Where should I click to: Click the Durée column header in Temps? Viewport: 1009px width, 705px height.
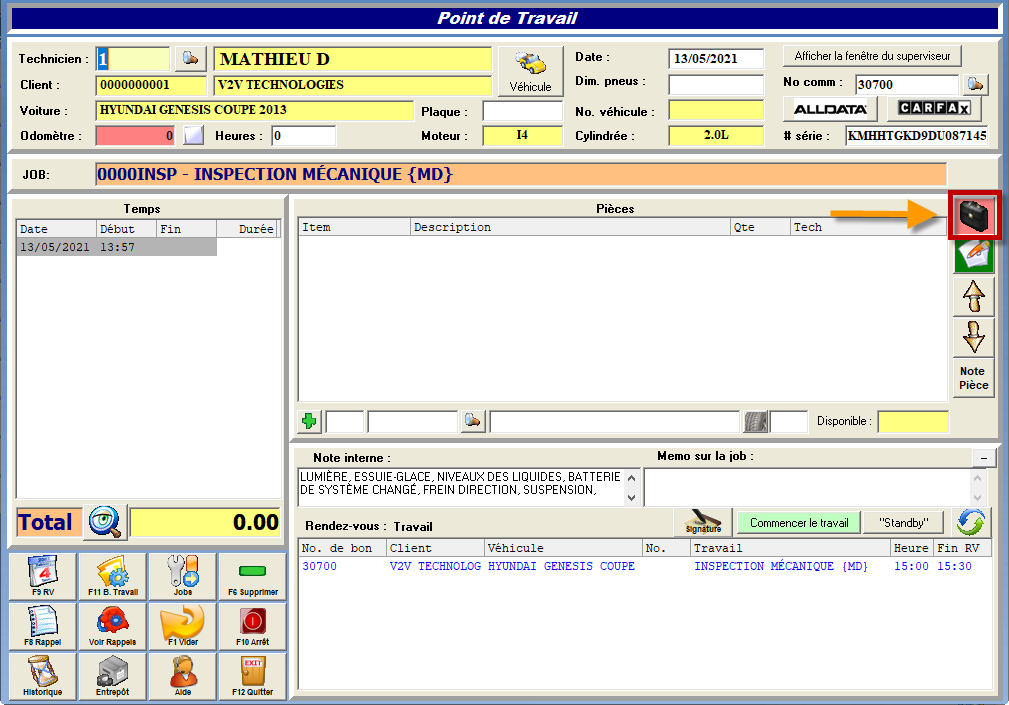(x=248, y=229)
